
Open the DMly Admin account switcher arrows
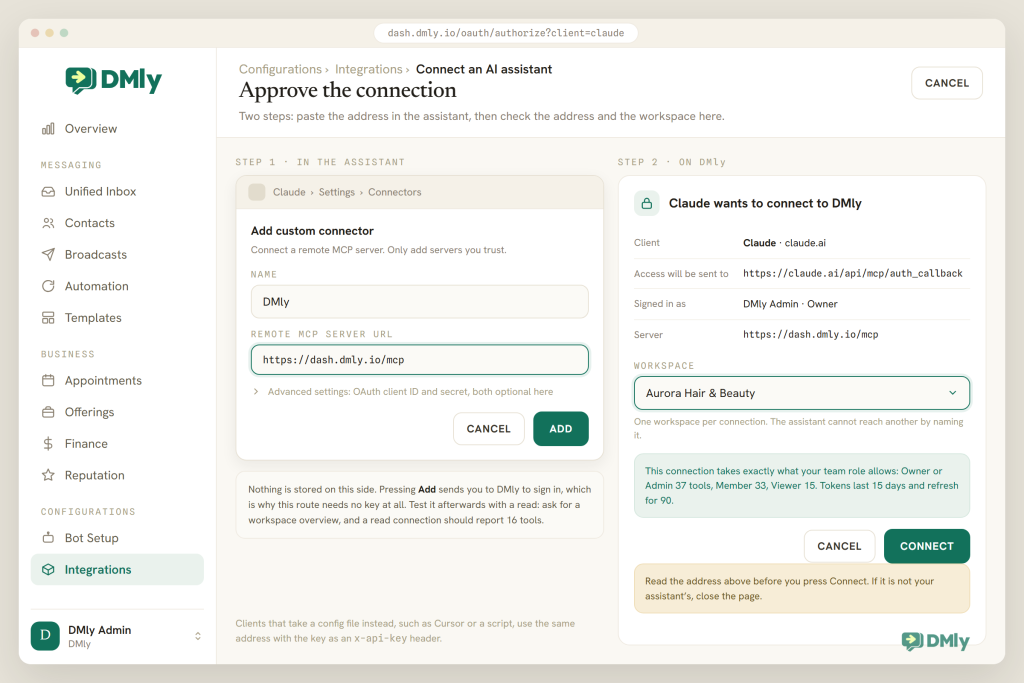(x=198, y=636)
